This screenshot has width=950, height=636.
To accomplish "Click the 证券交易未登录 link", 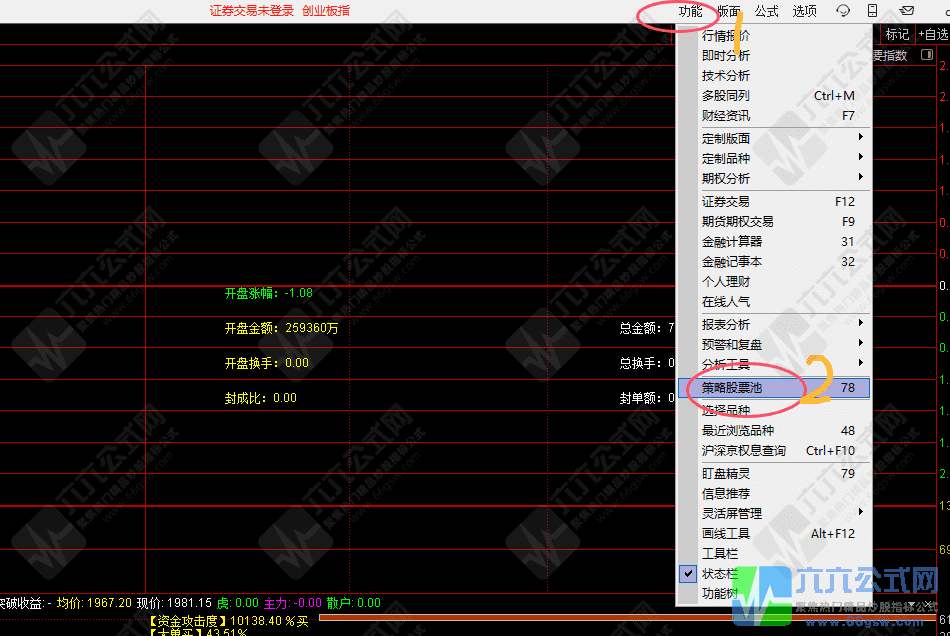I will point(251,11).
